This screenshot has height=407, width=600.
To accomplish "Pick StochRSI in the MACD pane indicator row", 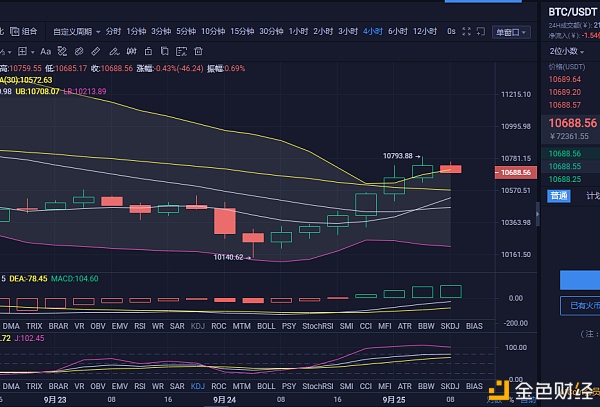I will click(x=318, y=326).
